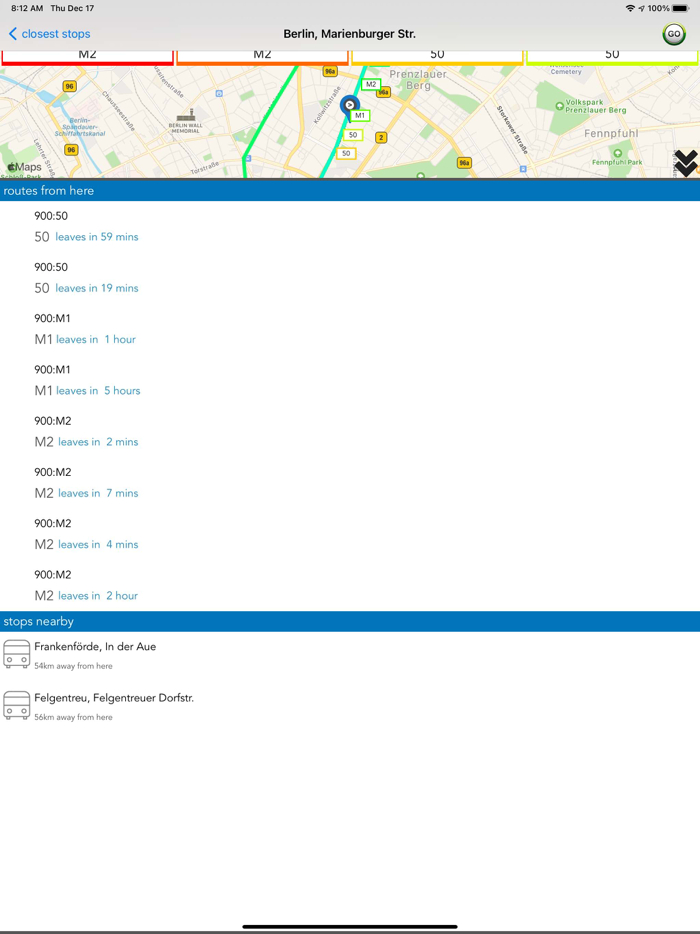Image resolution: width=700 pixels, height=934 pixels.
Task: Select the M1 route label on the map
Action: (x=360, y=116)
